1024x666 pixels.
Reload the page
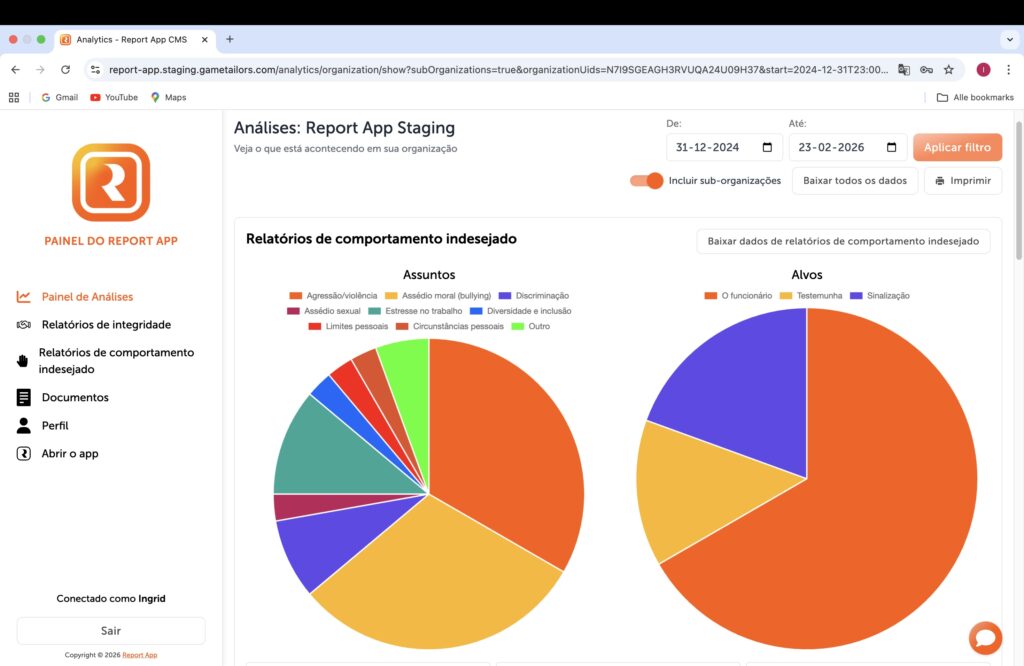pyautogui.click(x=65, y=69)
